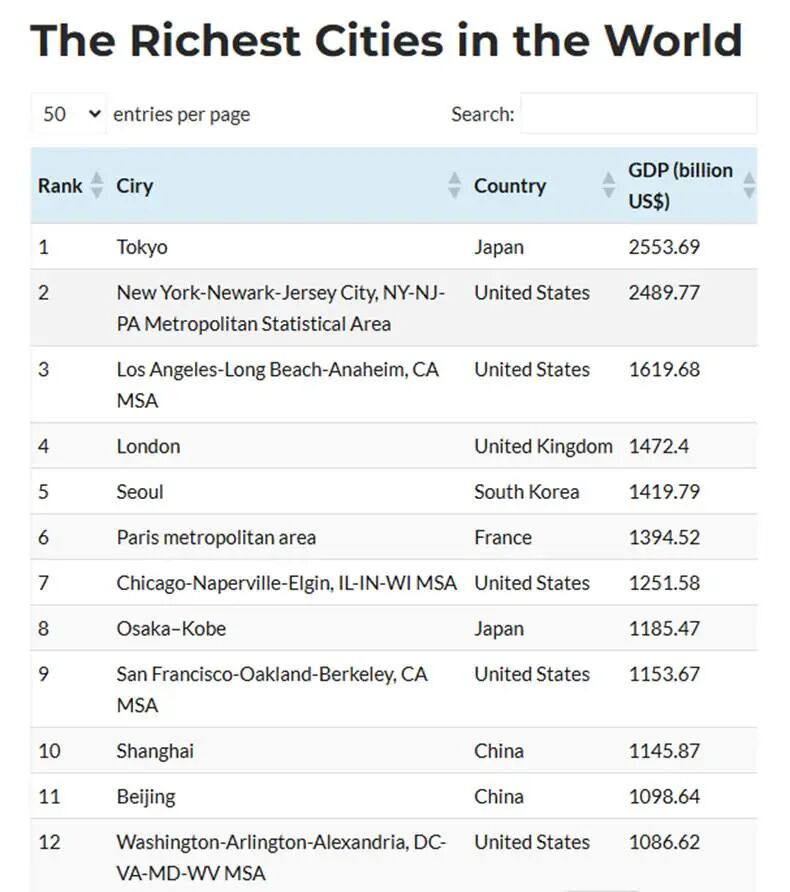Open the entries per page dropdown
Viewport: 790px width, 892px height.
click(68, 114)
